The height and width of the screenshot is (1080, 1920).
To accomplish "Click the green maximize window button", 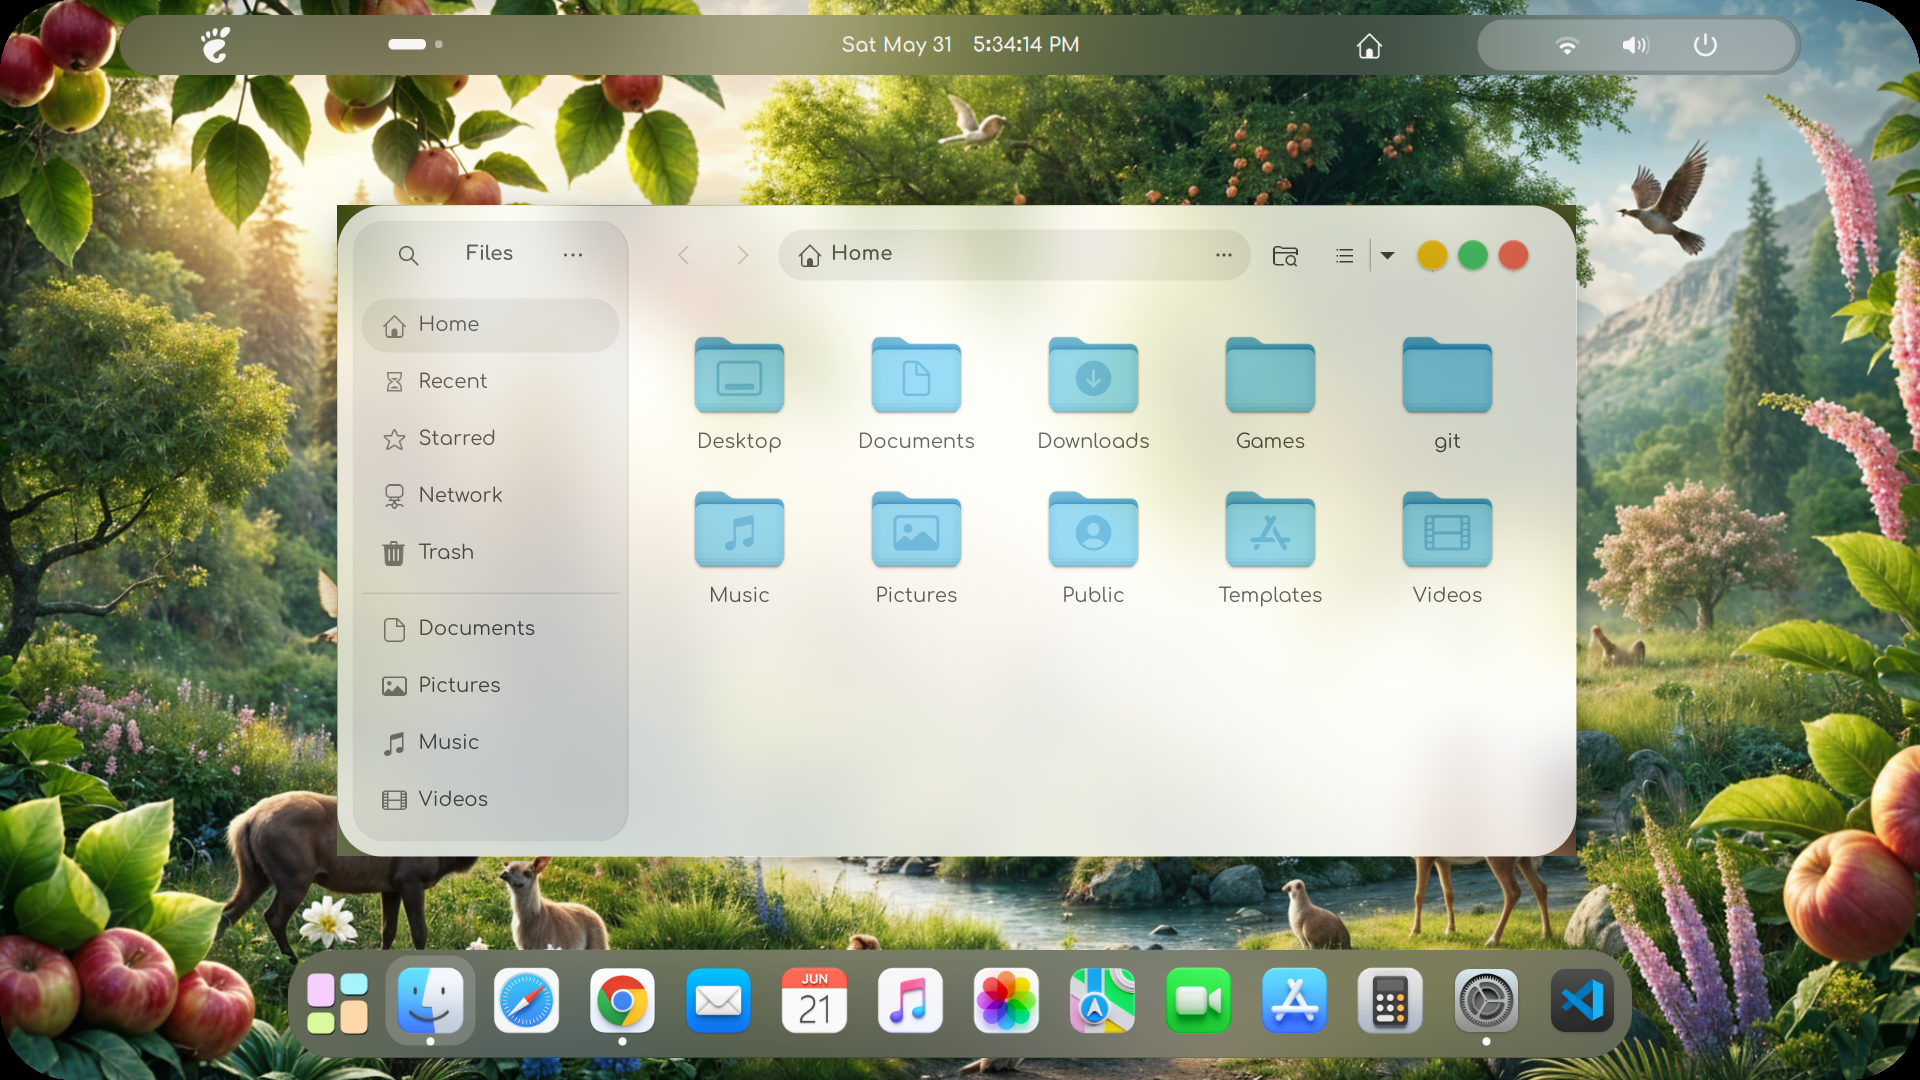I will tap(1473, 256).
